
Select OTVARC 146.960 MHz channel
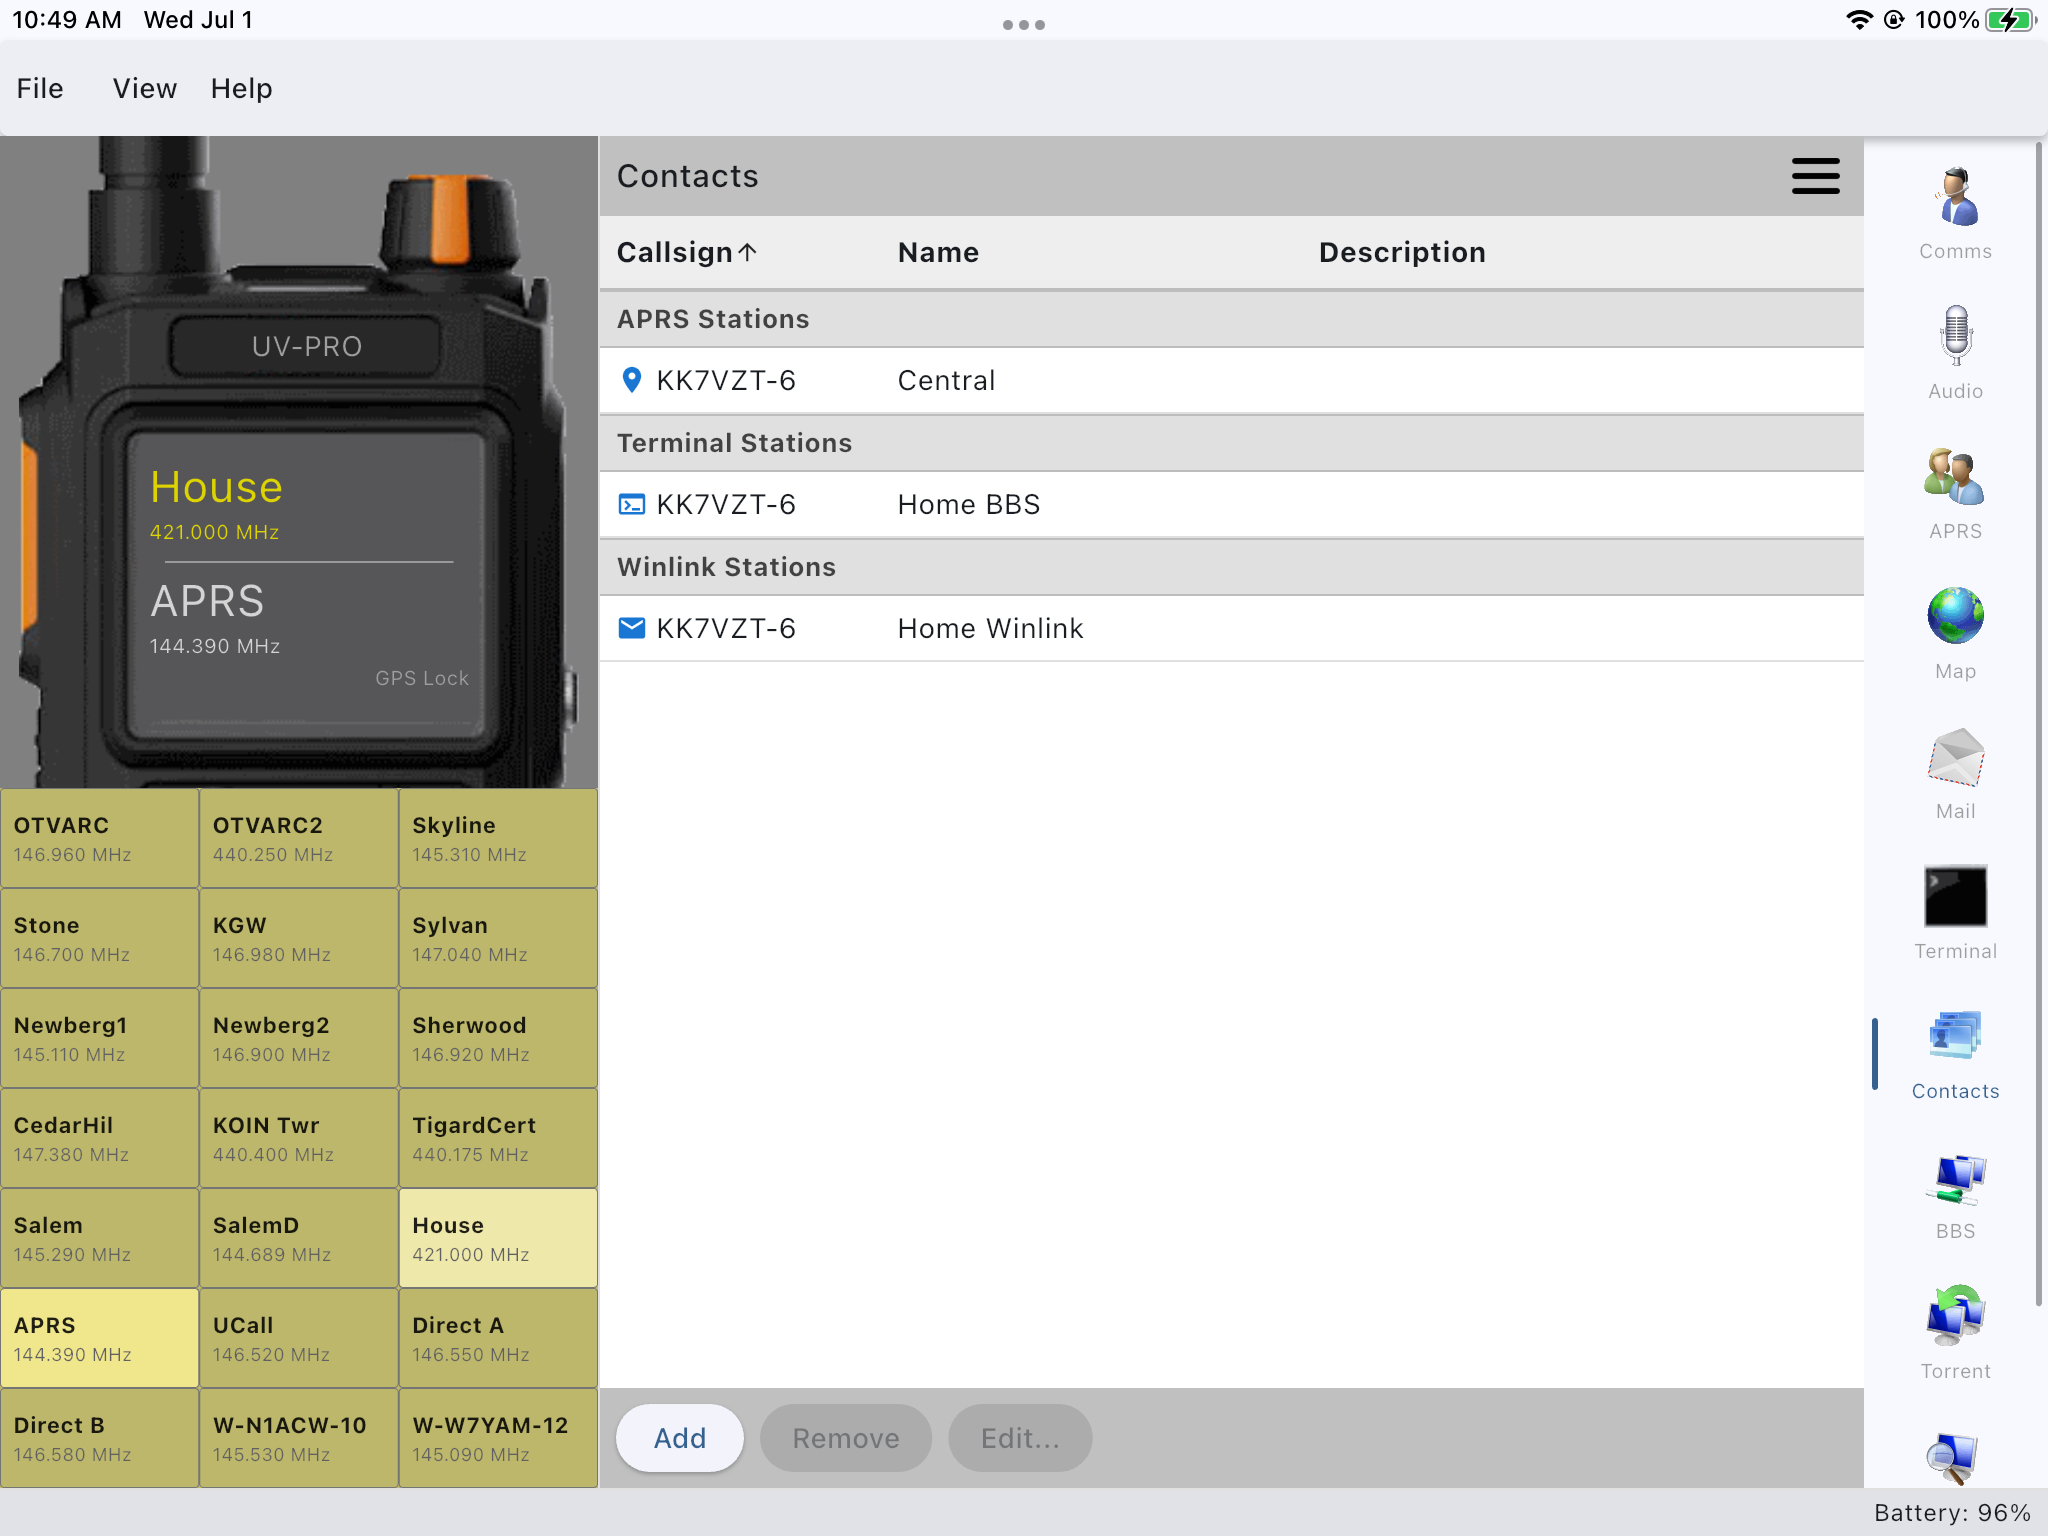coord(100,838)
